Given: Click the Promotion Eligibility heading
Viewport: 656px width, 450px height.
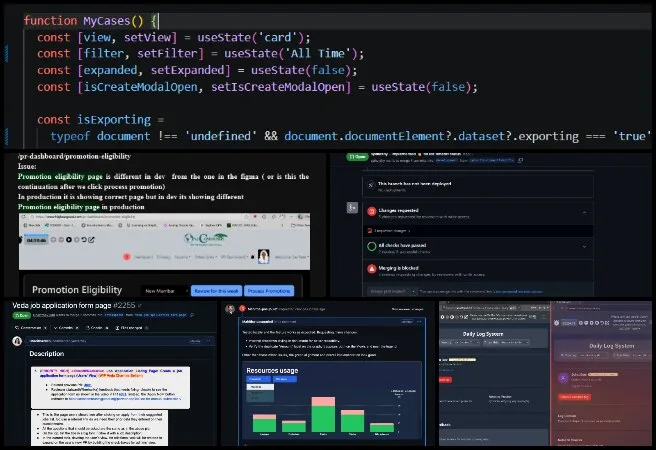Looking at the screenshot, I should click(77, 290).
